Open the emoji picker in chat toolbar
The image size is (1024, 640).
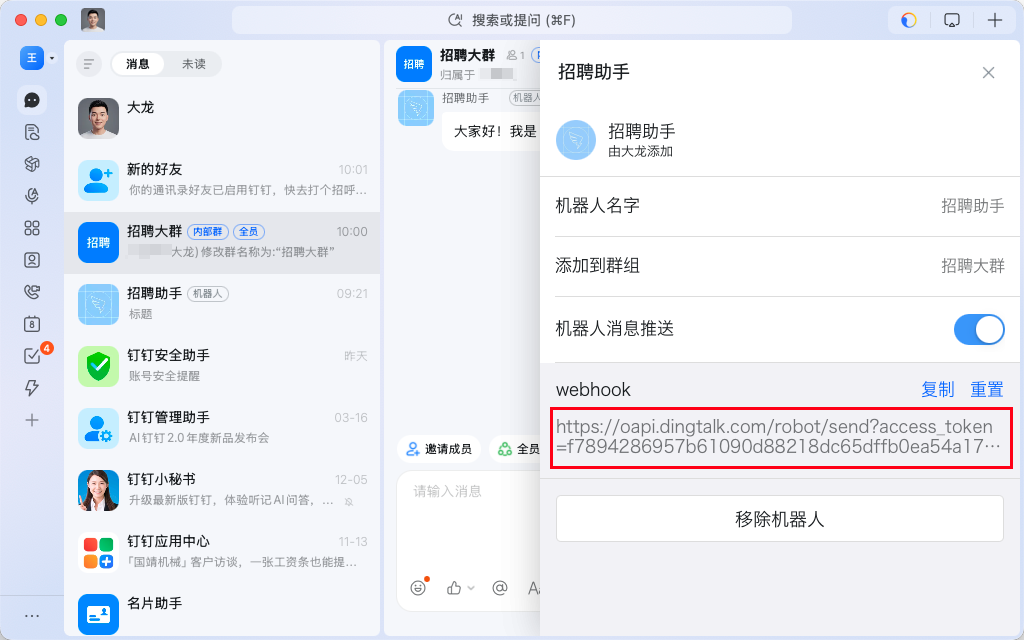(x=418, y=588)
